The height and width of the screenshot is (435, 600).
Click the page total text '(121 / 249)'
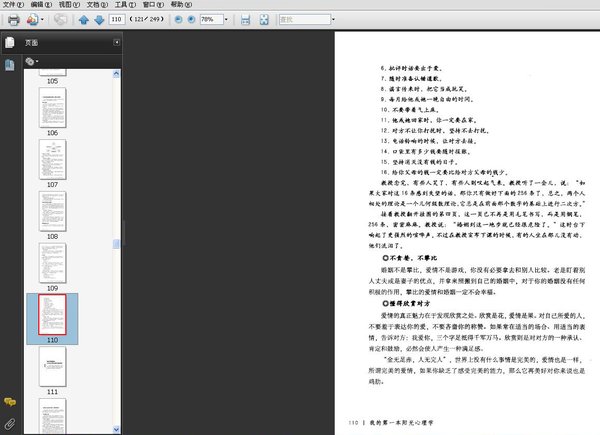tap(147, 19)
